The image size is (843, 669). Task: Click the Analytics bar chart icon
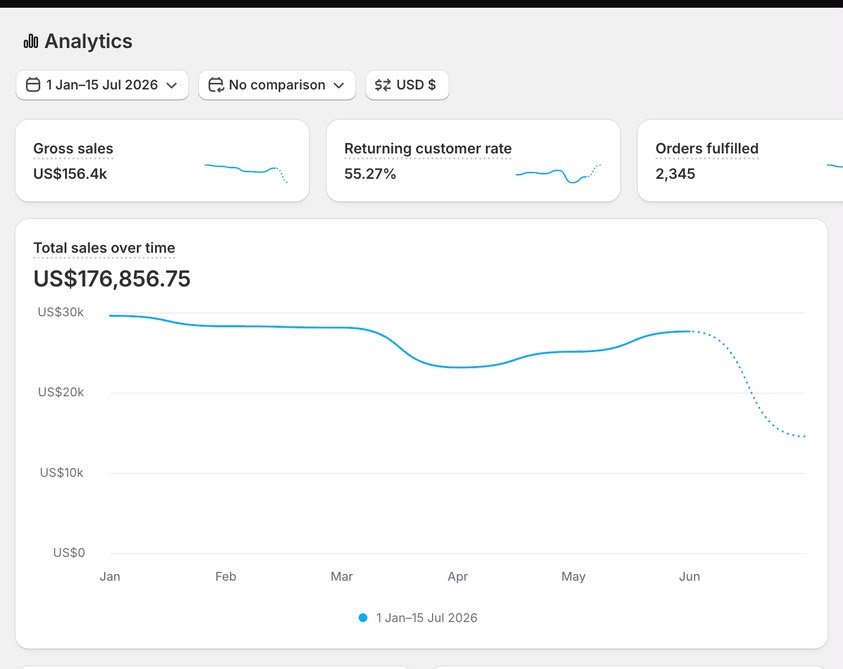(x=31, y=41)
